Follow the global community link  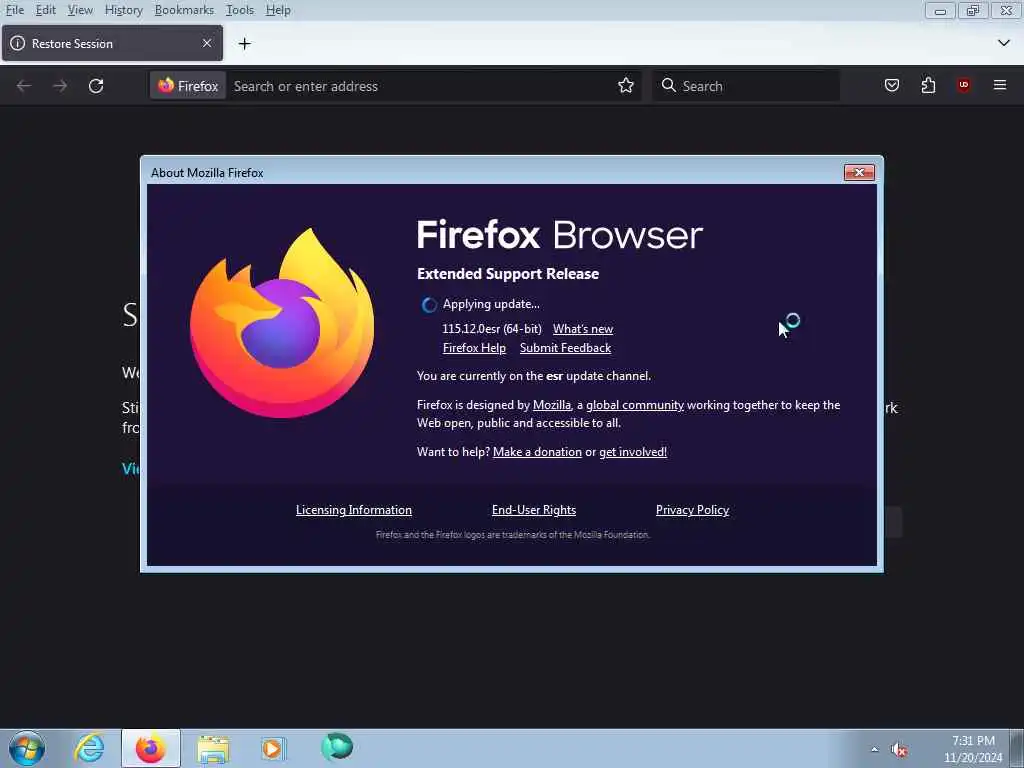point(635,405)
